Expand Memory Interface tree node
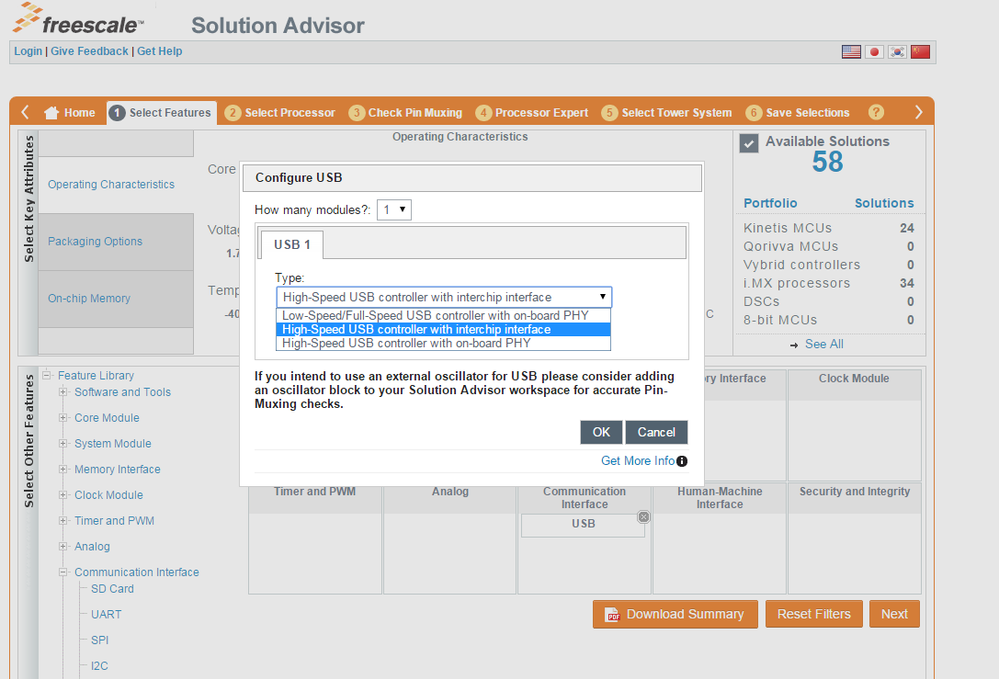 click(62, 469)
